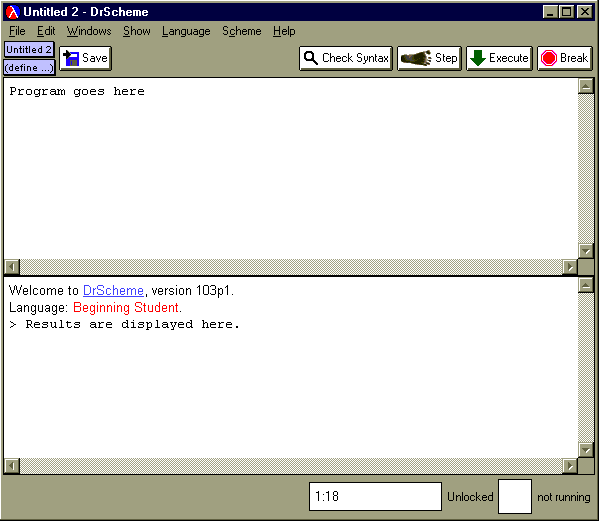Click the Untitled 2 filename button
The image size is (599, 521).
pos(29,49)
